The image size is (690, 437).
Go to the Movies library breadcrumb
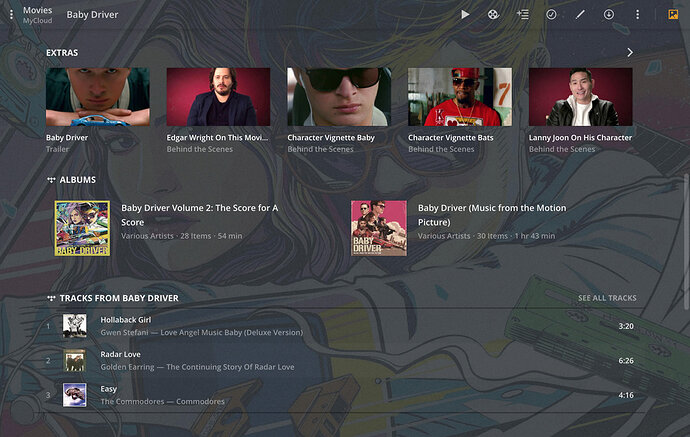37,10
